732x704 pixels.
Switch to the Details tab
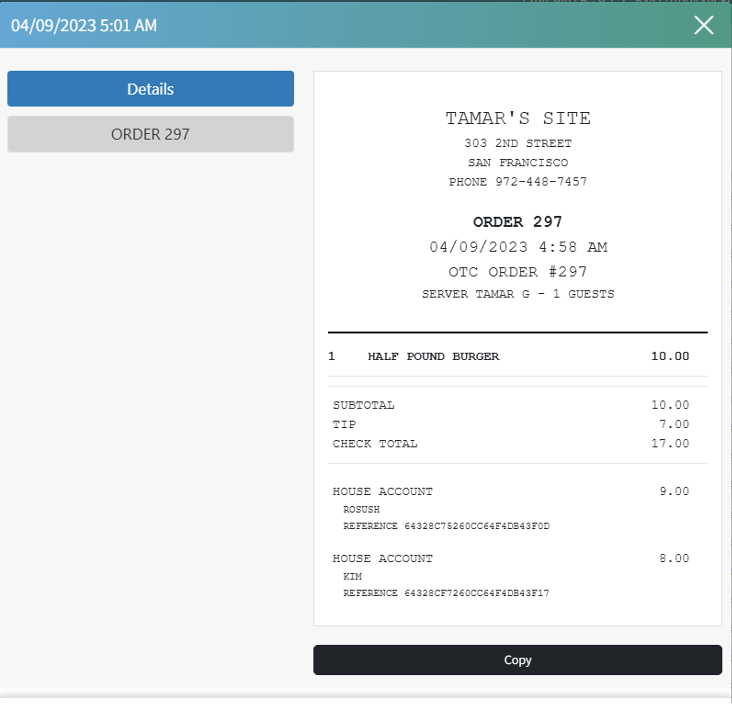pos(150,89)
